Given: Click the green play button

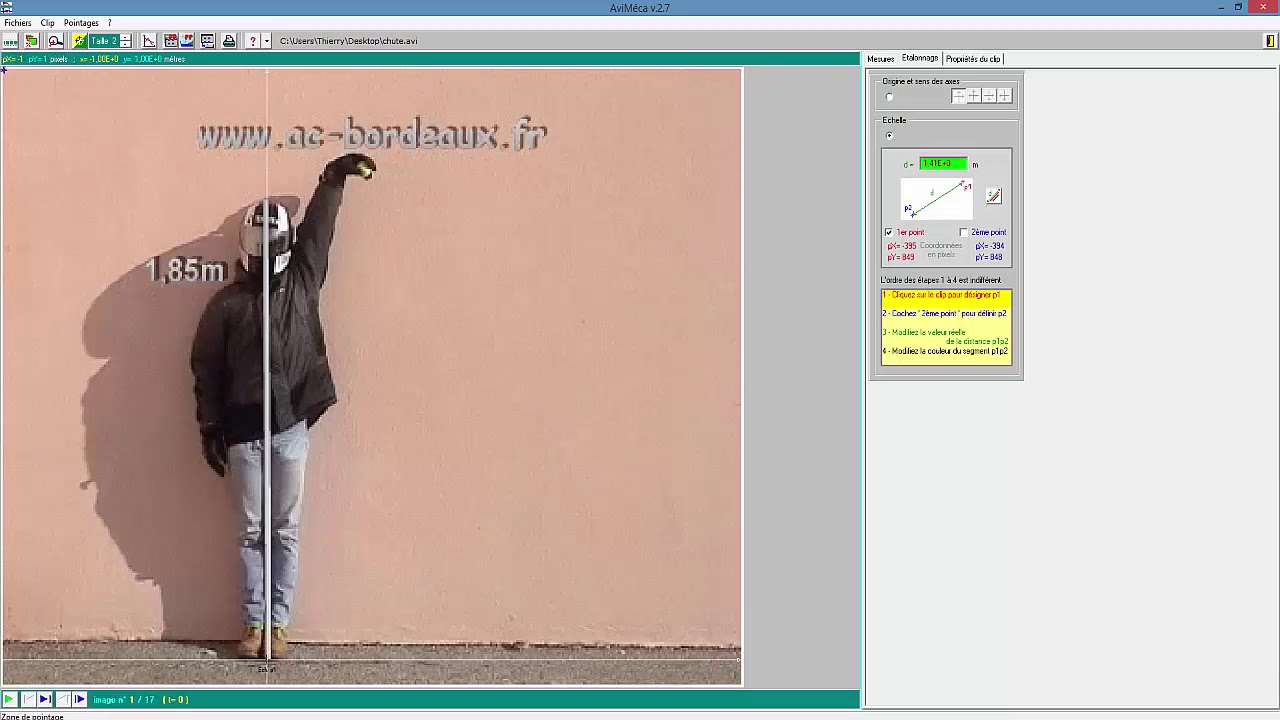Looking at the screenshot, I should click(x=9, y=699).
